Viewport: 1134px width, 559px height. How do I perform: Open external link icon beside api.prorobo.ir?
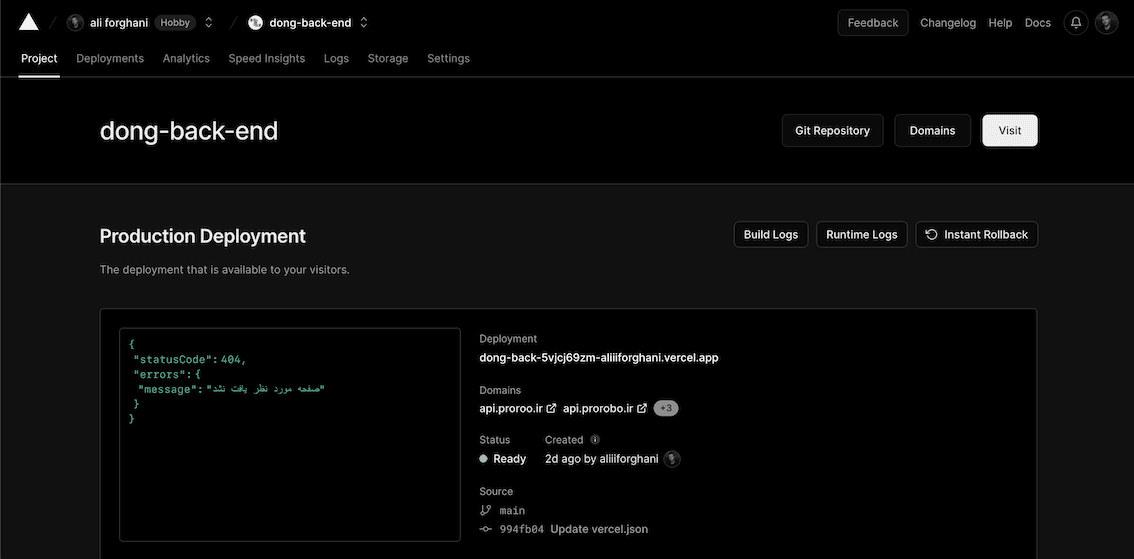point(641,409)
